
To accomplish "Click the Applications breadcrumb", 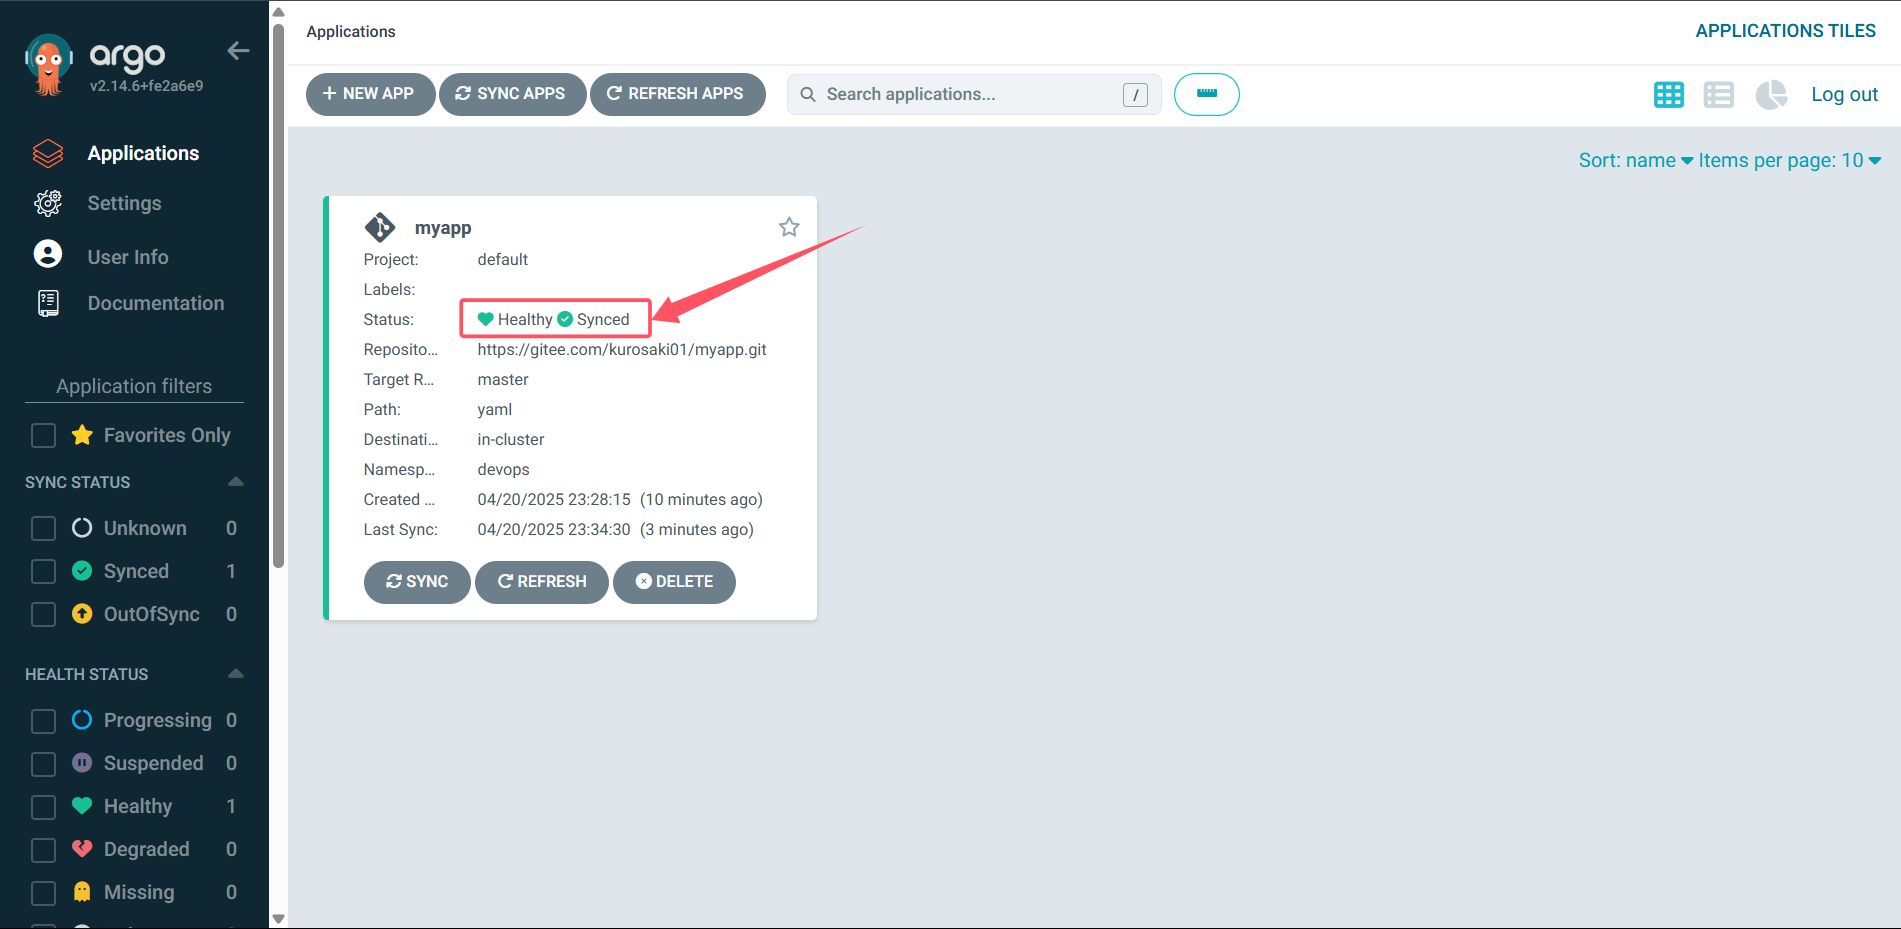I will coord(351,32).
